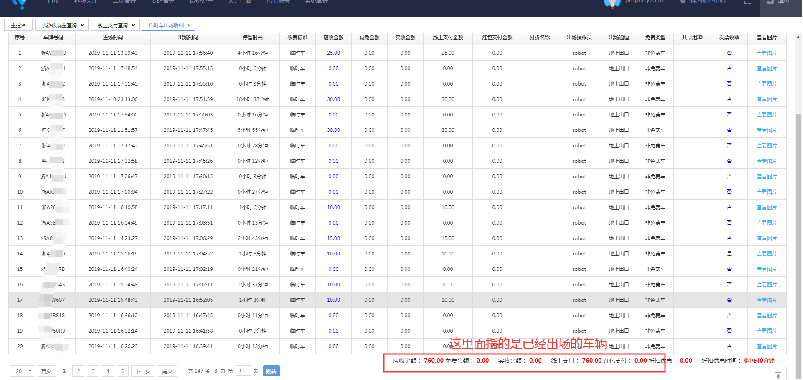Click the sequence-number column header

point(19,37)
